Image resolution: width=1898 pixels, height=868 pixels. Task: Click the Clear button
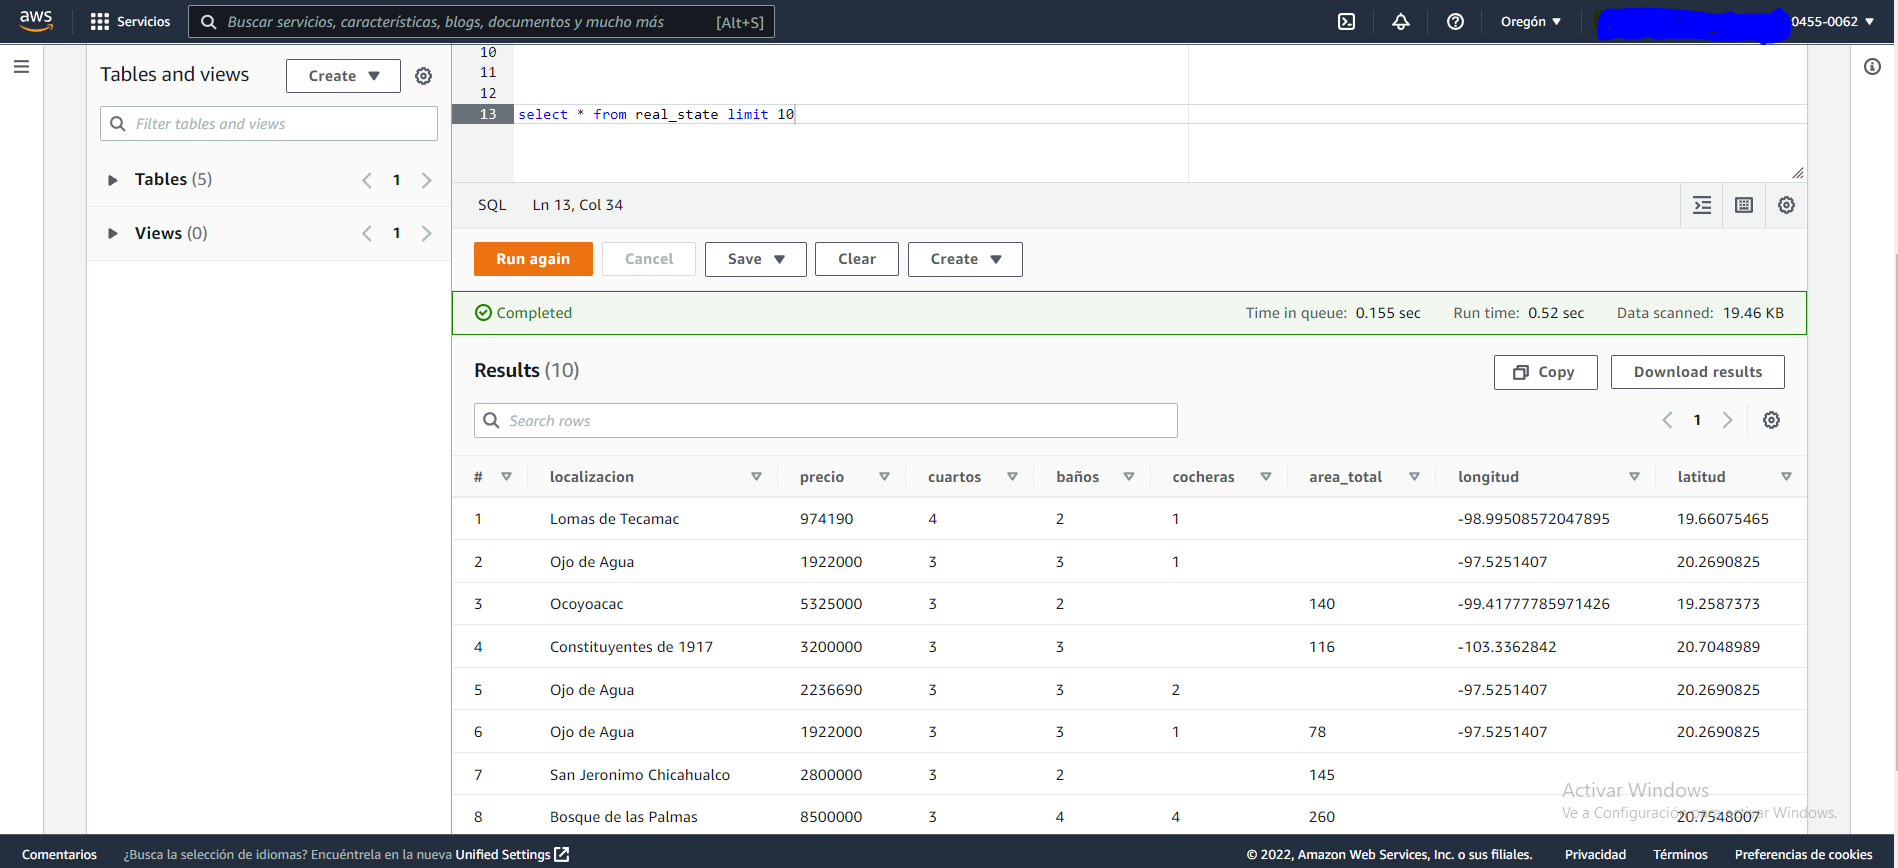pos(857,259)
